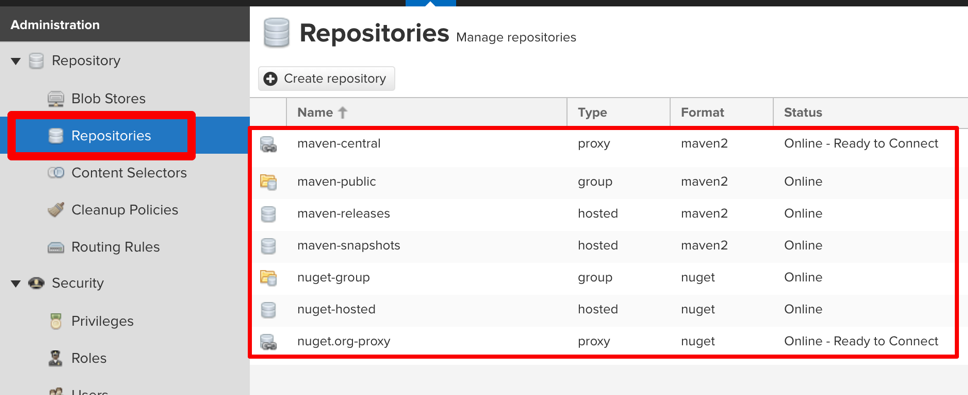Click the maven-central proxy icon
The height and width of the screenshot is (395, 968).
pos(268,145)
